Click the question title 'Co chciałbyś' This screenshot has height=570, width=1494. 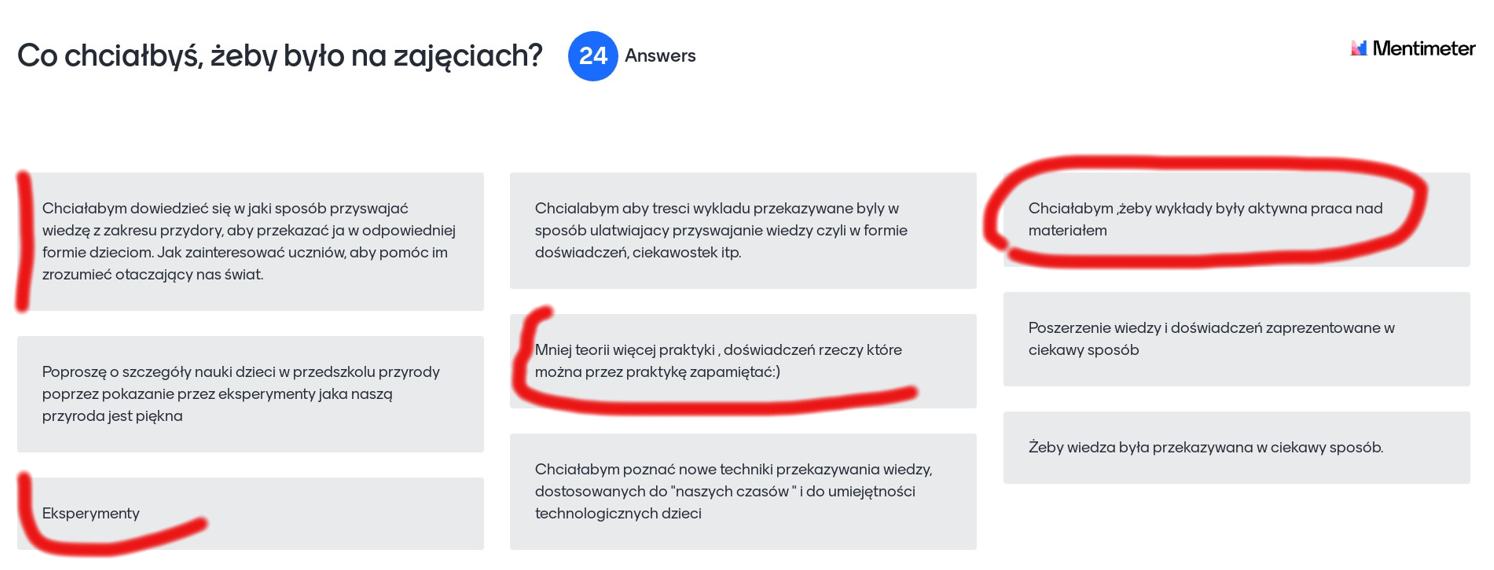click(280, 56)
